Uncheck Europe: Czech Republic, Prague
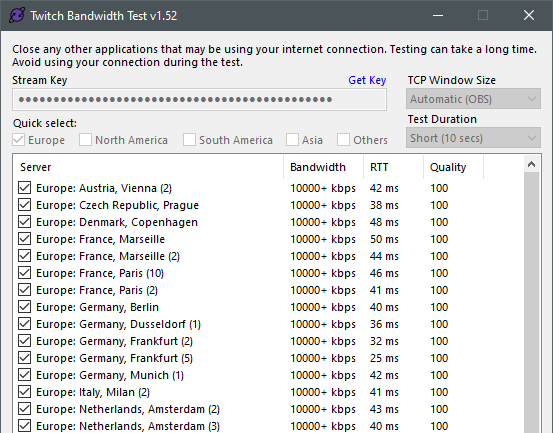The height and width of the screenshot is (433, 553). tap(24, 205)
